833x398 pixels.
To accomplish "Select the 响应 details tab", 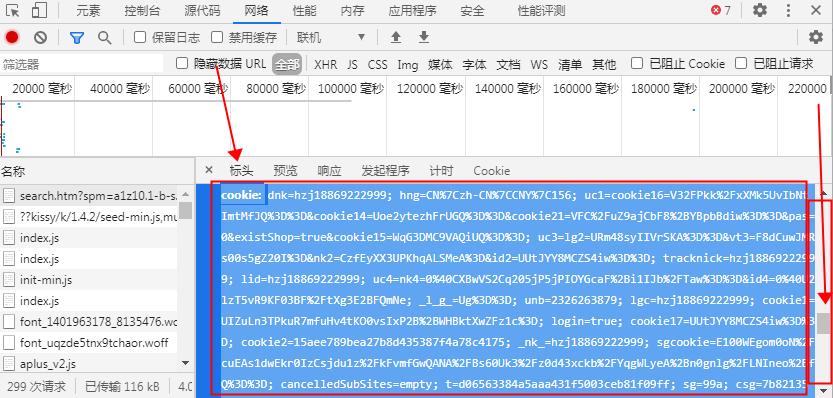I will coord(329,171).
